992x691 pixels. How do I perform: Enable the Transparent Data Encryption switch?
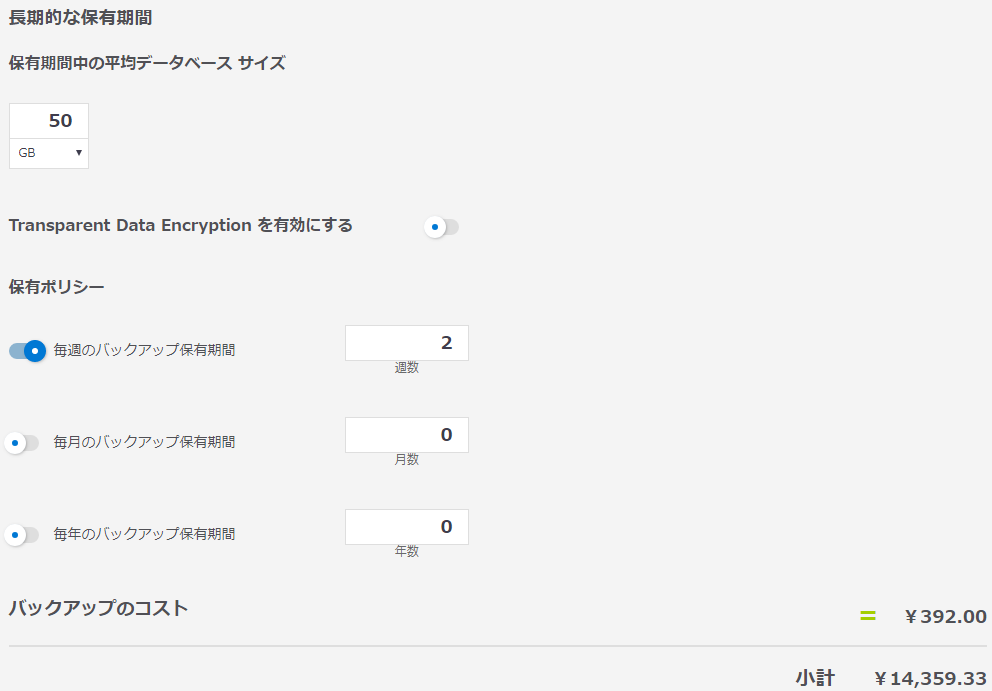pos(441,227)
